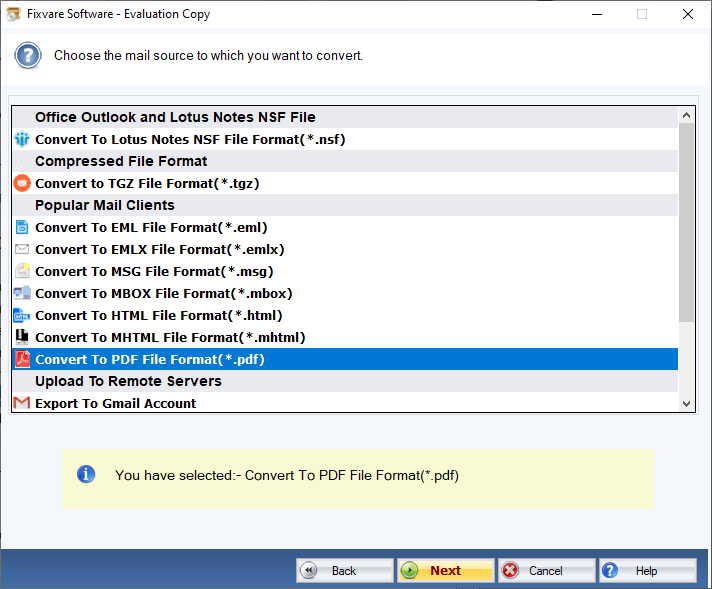Click the EMLX envelope icon
This screenshot has width=712, height=589.
pyautogui.click(x=22, y=249)
